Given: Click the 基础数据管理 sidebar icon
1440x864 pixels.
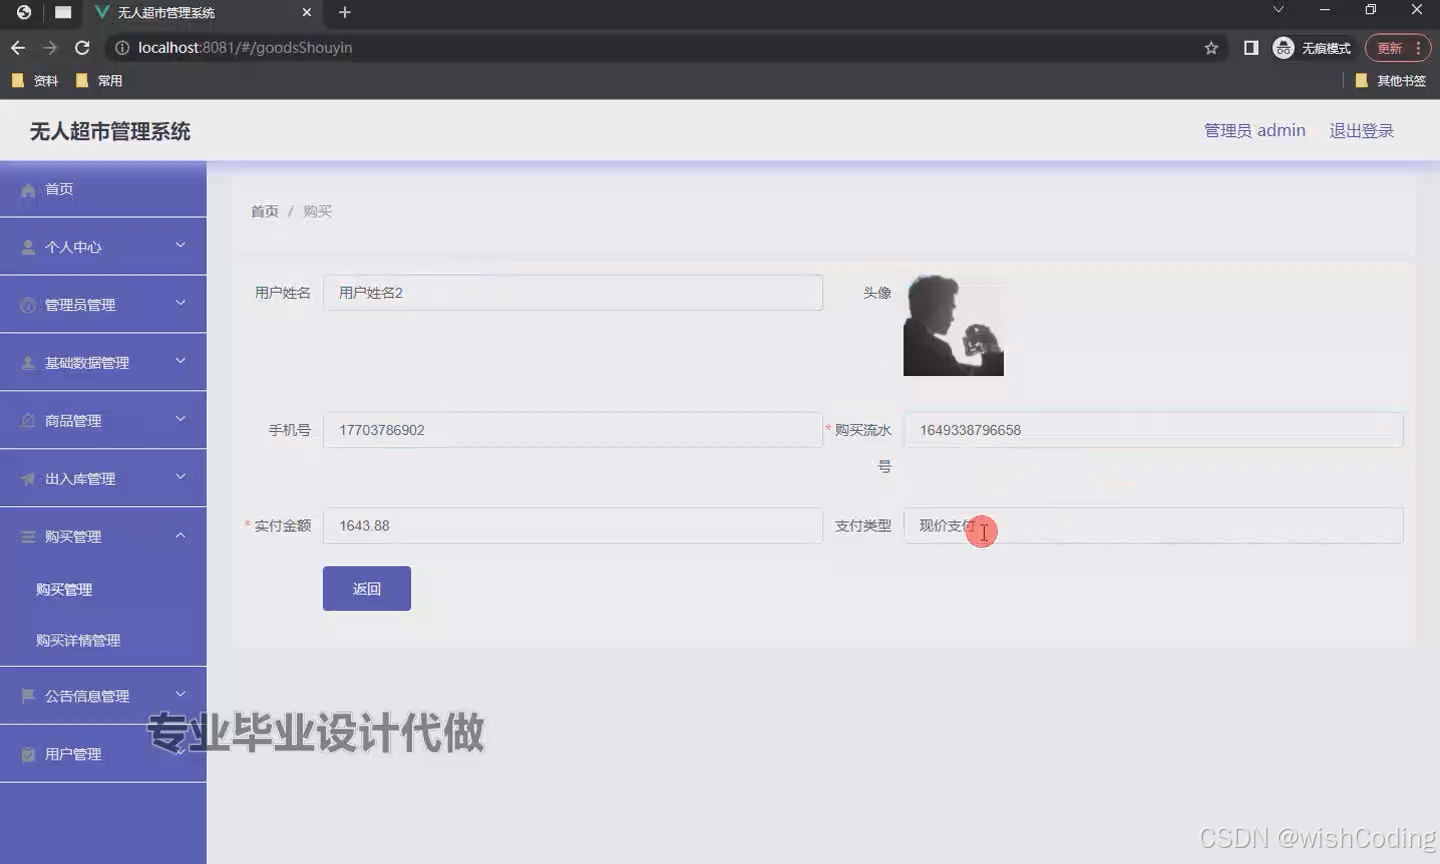Looking at the screenshot, I should coord(27,362).
